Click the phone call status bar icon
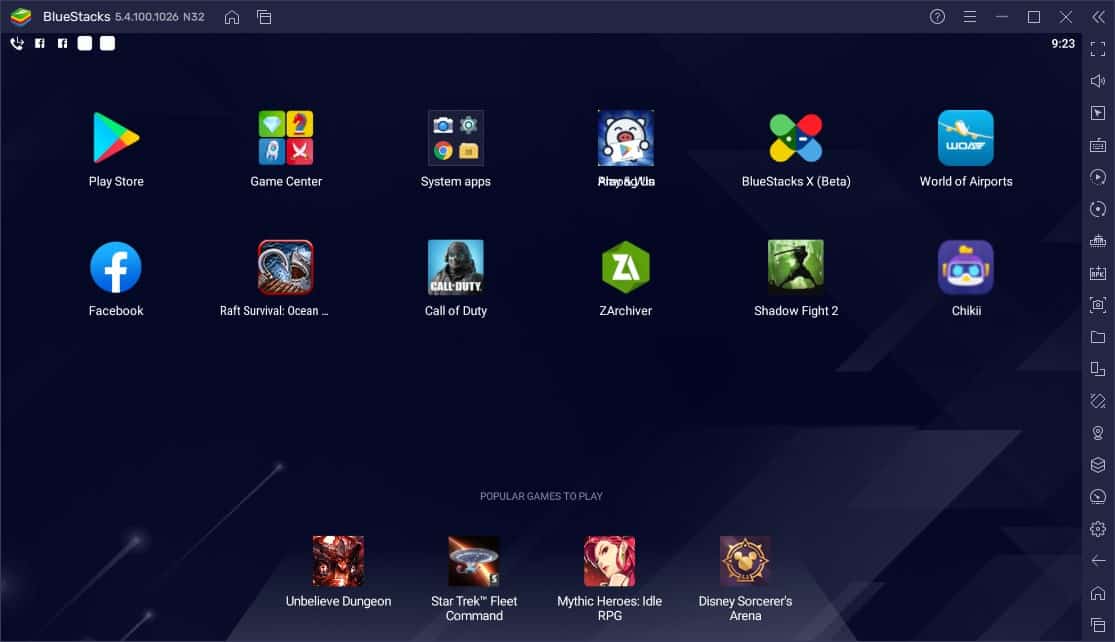This screenshot has height=642, width=1115. 17,43
